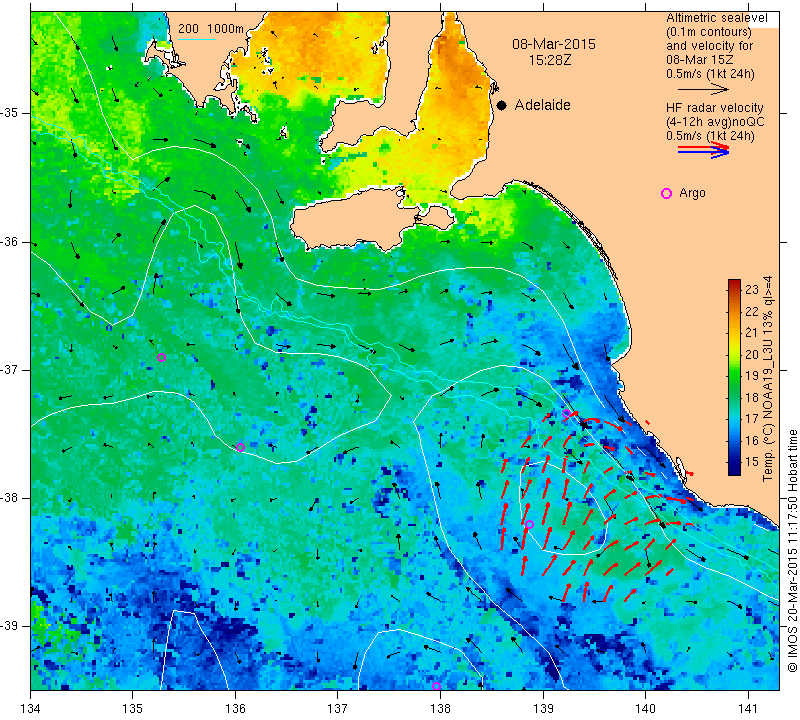Click the IMOS copyright timestamp text
The width and height of the screenshot is (800, 720).
tap(792, 550)
